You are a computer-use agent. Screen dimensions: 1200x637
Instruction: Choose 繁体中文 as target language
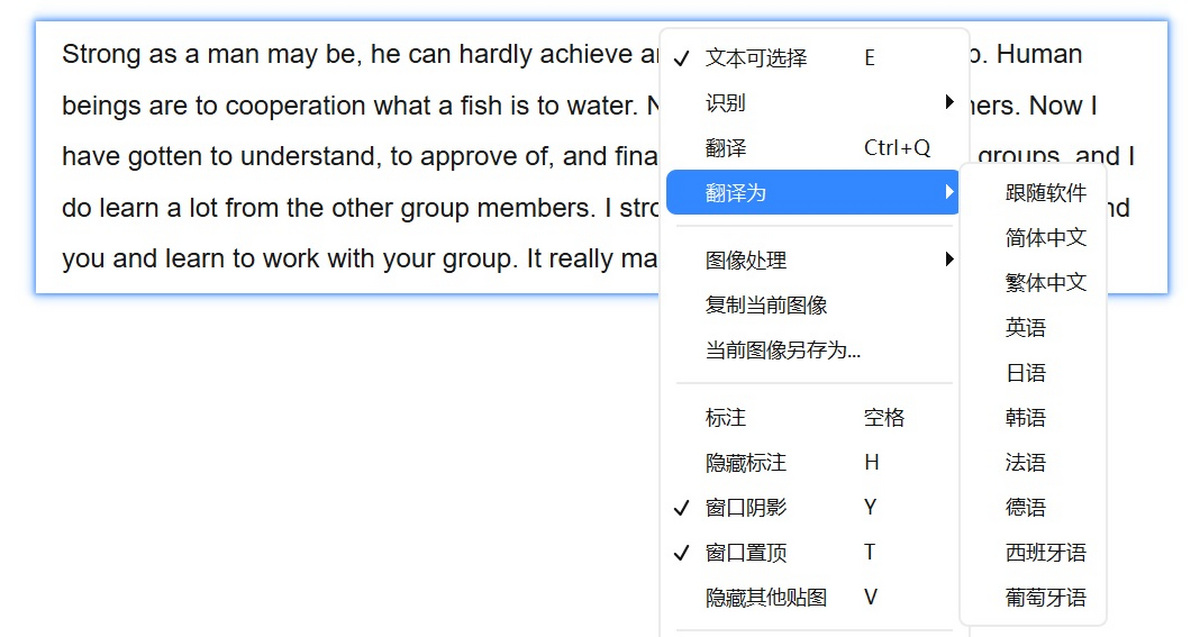click(x=1046, y=283)
